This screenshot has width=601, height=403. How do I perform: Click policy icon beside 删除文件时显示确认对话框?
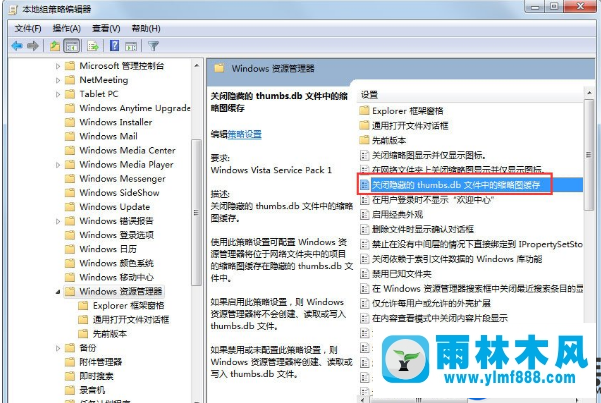[364, 230]
